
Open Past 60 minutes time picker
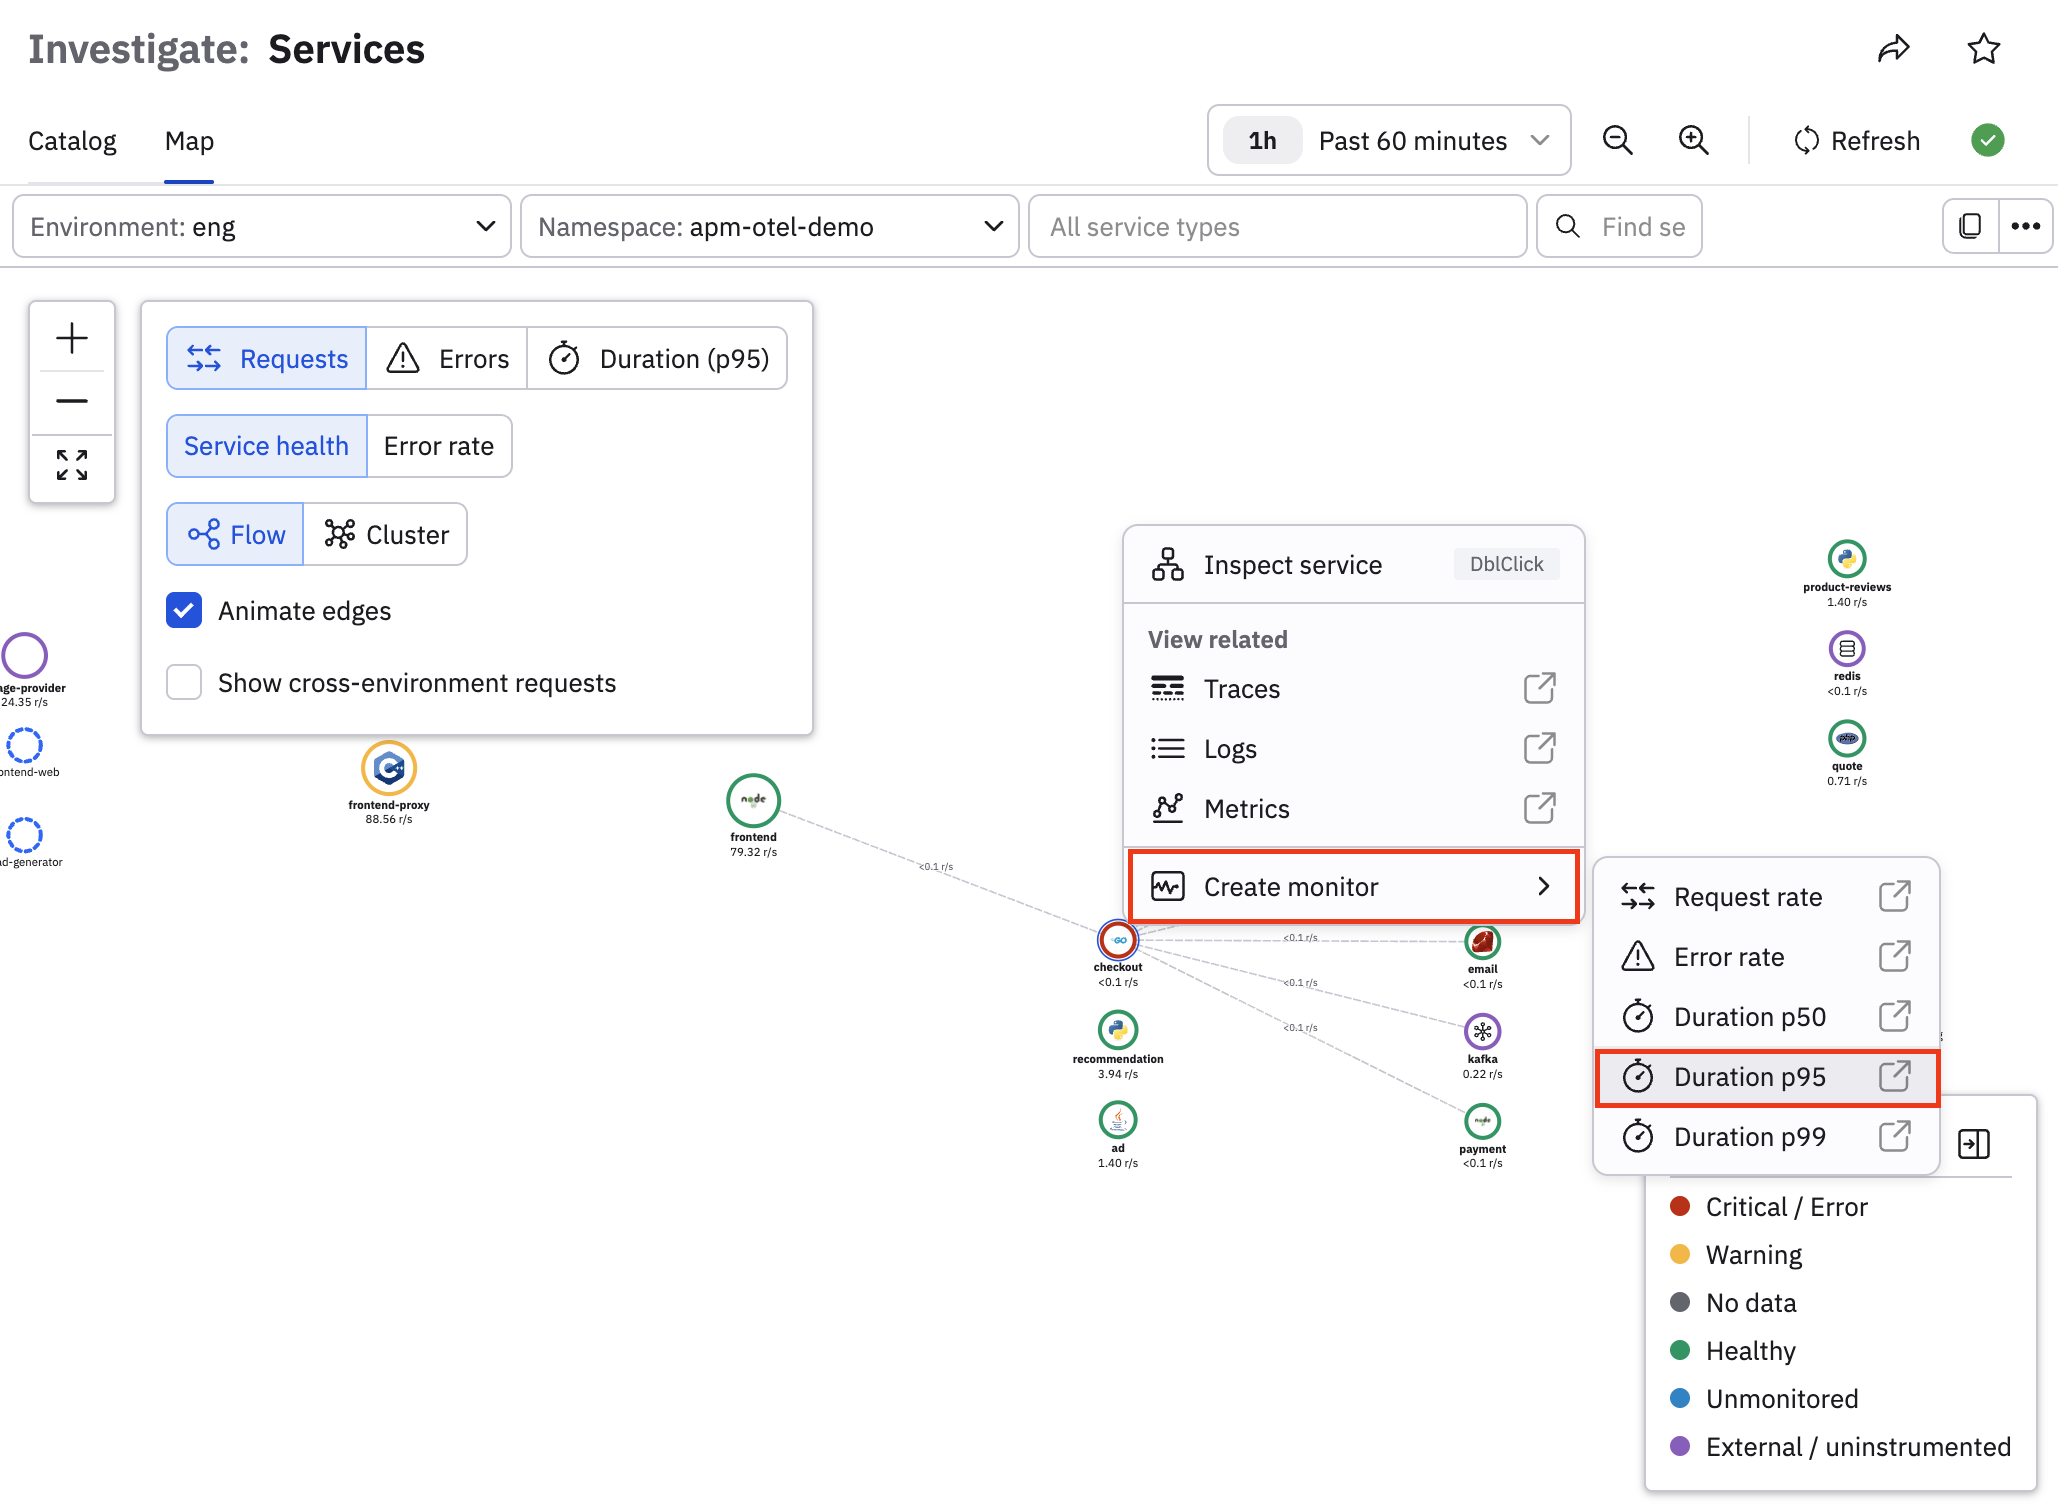pos(1389,140)
